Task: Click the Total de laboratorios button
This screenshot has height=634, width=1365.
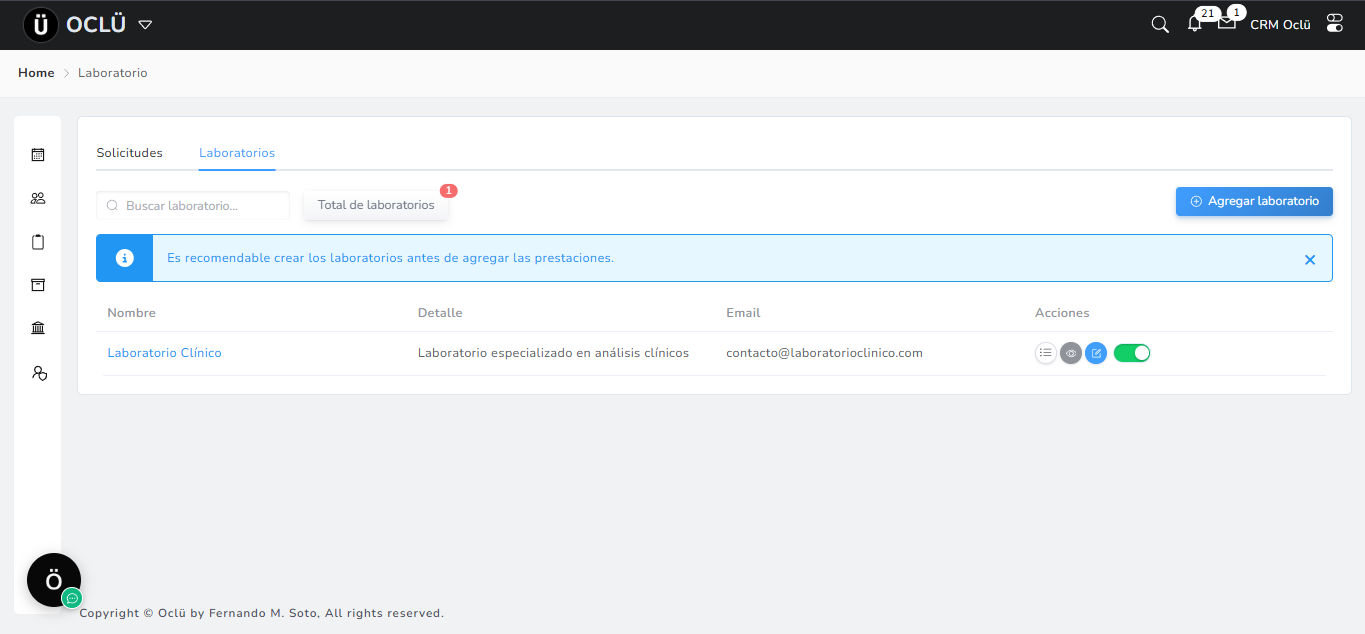Action: (x=376, y=205)
